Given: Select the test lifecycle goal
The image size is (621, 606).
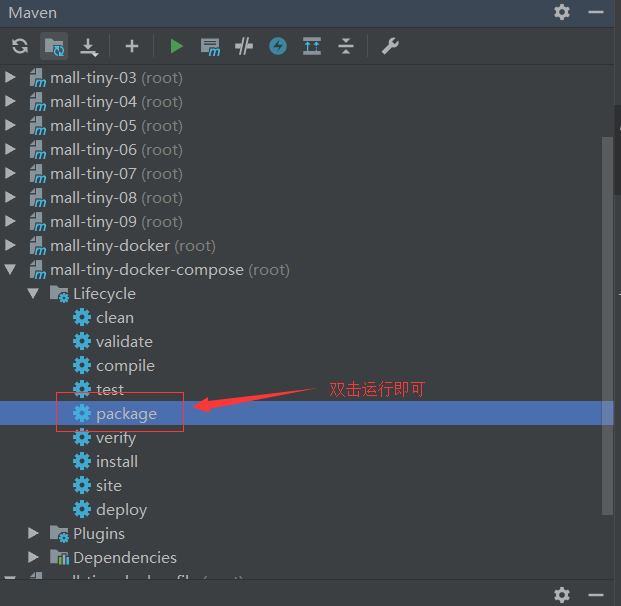Looking at the screenshot, I should (x=110, y=390).
